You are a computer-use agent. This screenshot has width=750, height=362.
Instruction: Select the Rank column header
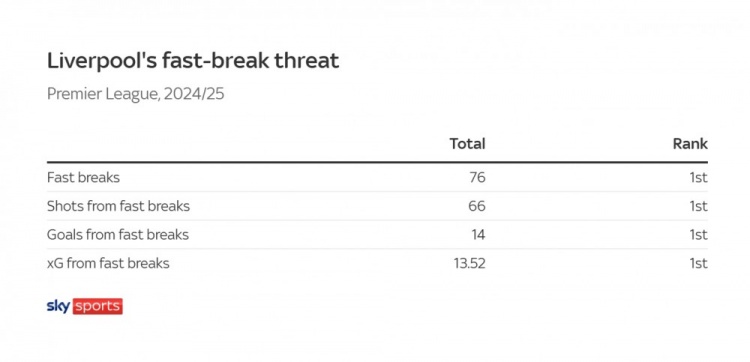coord(690,143)
